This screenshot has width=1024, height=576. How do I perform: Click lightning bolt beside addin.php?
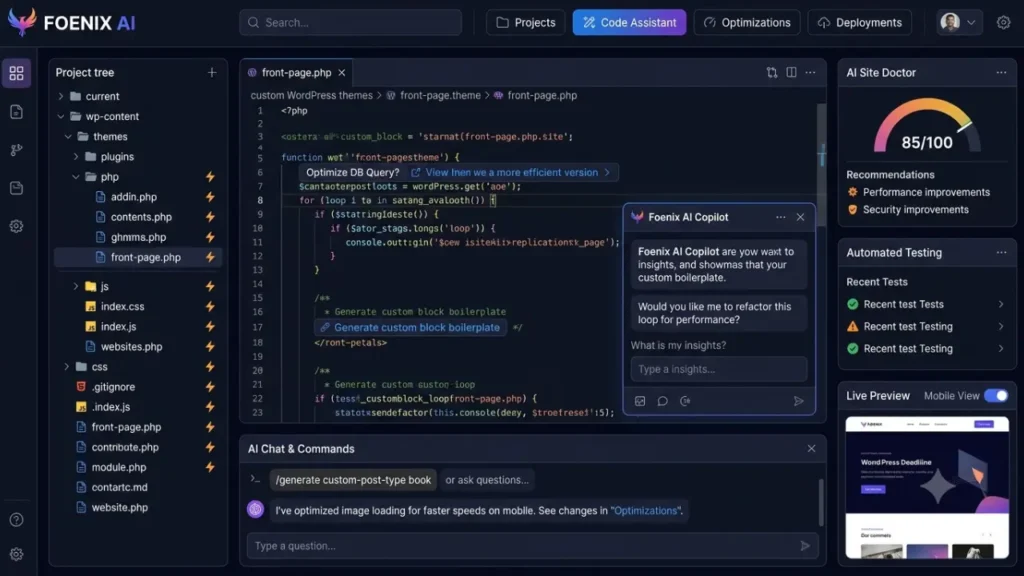tap(210, 197)
